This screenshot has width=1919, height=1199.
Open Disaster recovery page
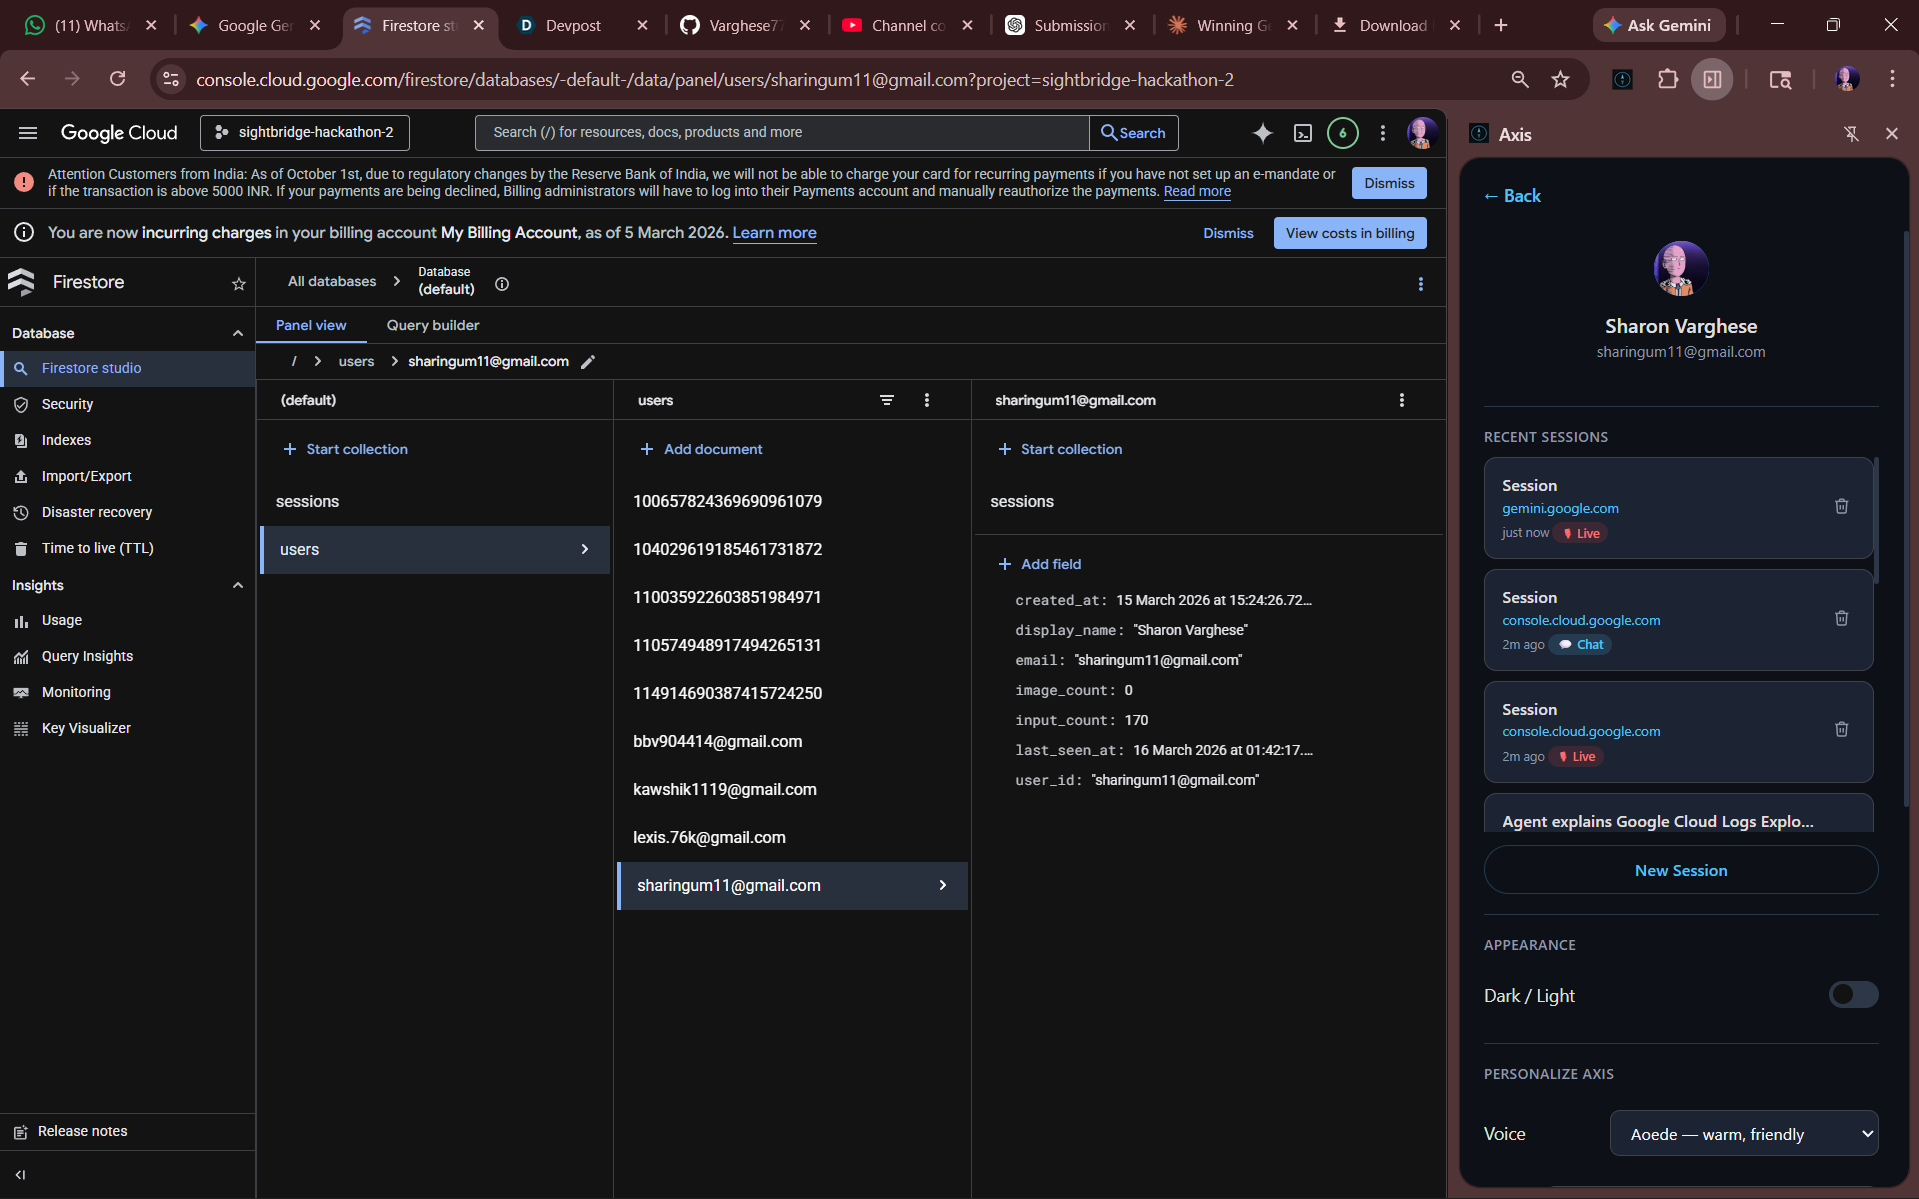97,512
